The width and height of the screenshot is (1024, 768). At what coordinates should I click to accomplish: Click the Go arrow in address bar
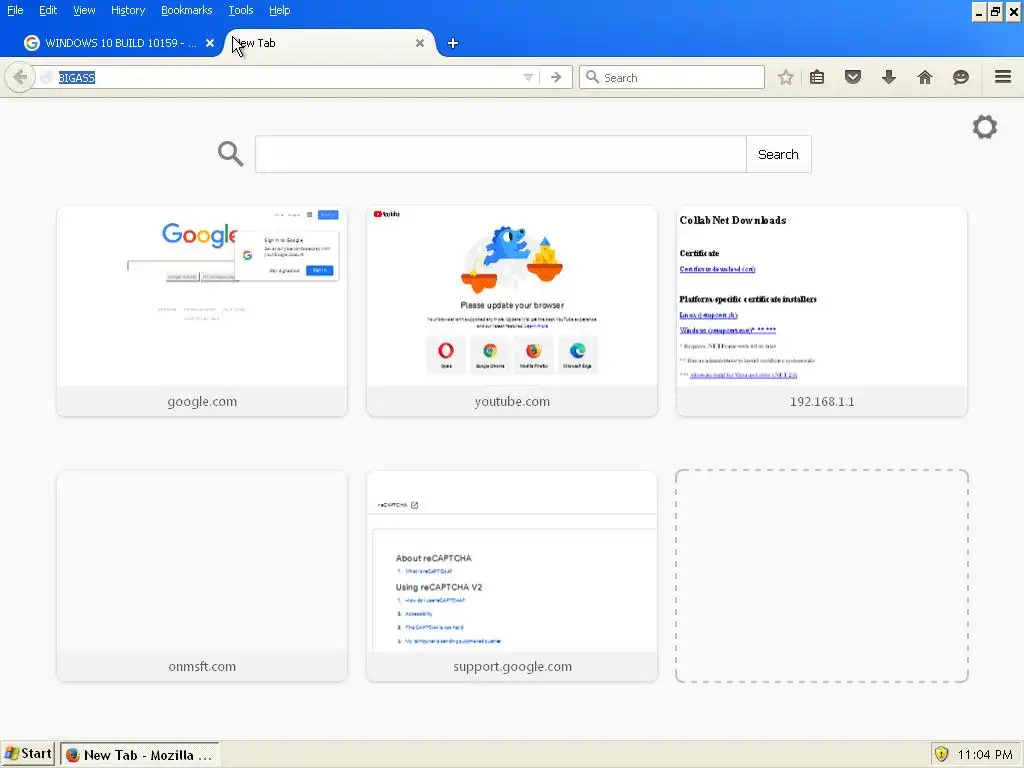(x=556, y=77)
